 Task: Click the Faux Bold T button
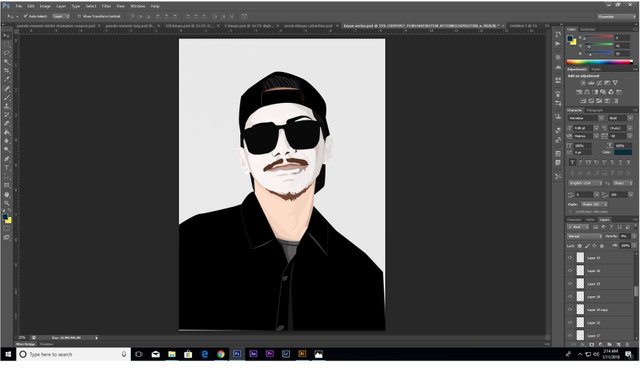pos(572,162)
